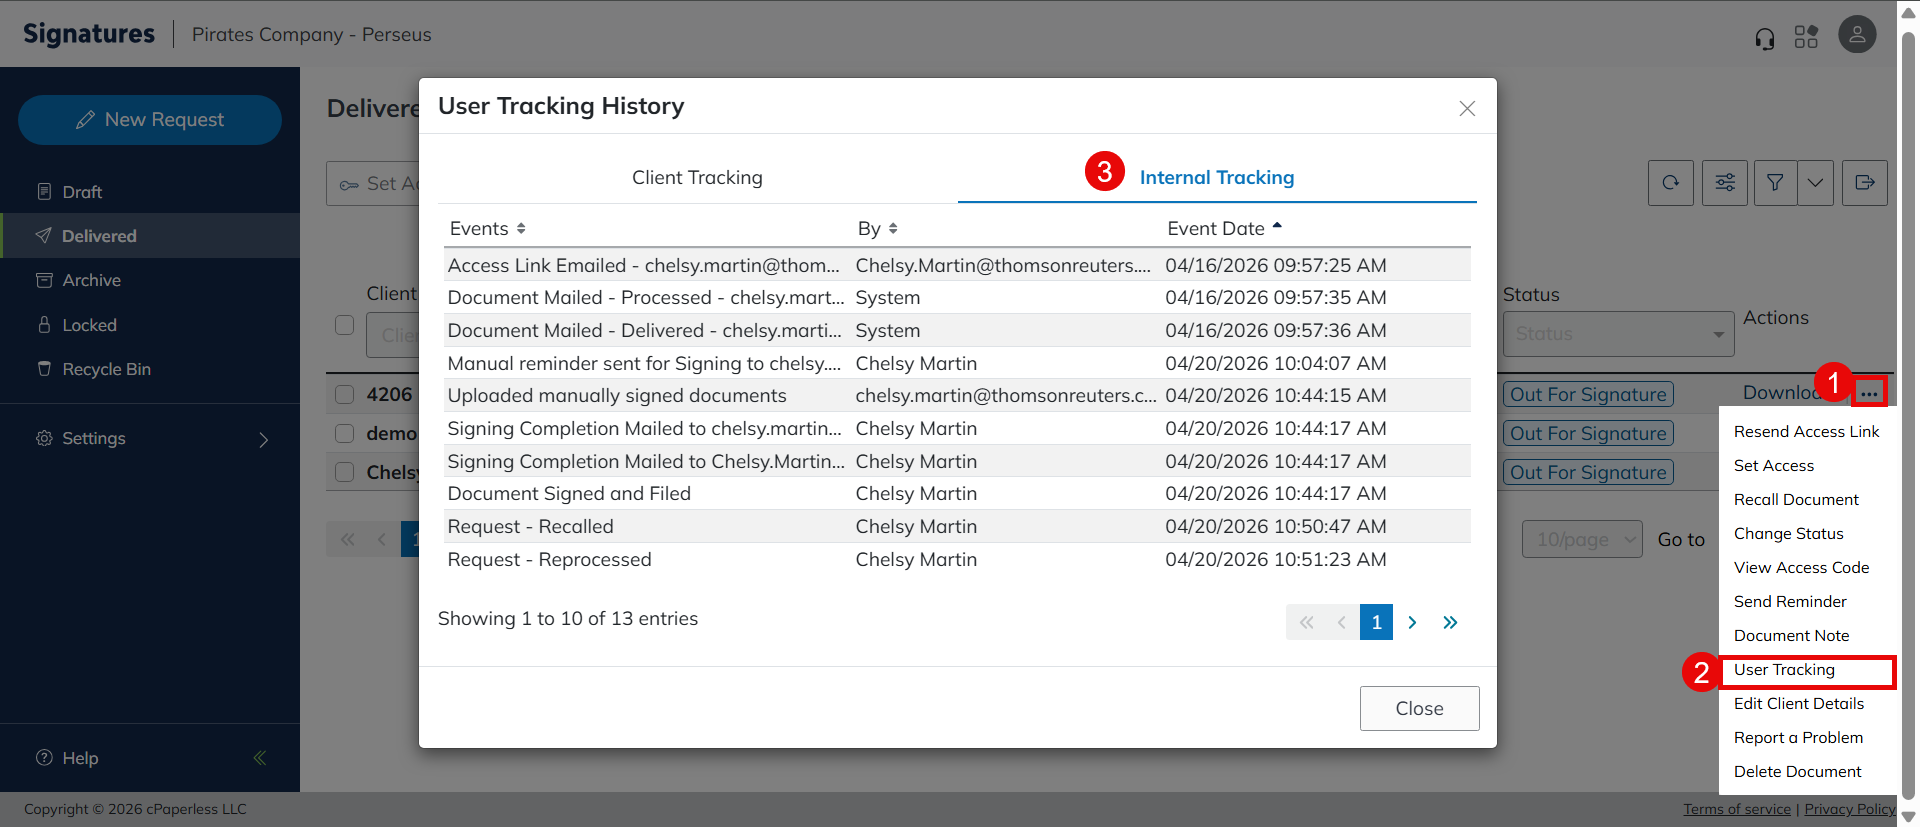Open the user profile avatar
Screen dimensions: 1920x827
pyautogui.click(x=1857, y=35)
